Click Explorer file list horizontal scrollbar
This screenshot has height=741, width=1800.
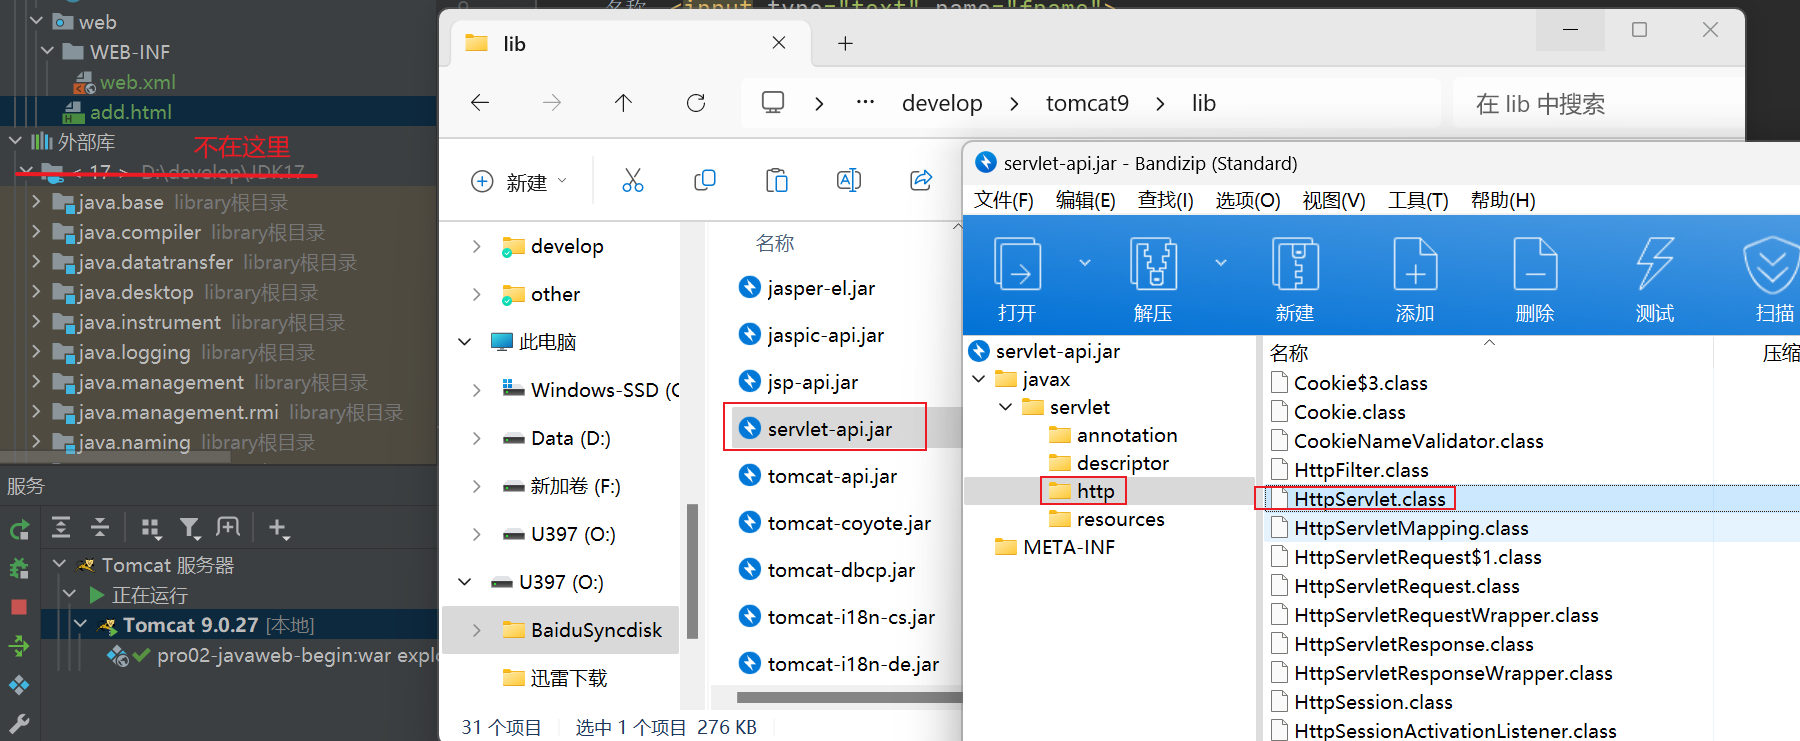849,697
